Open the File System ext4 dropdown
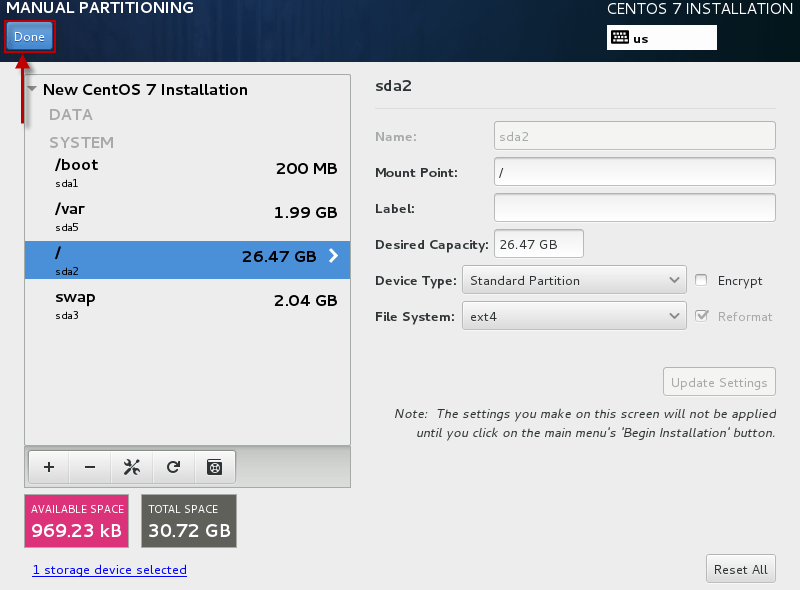This screenshot has width=800, height=590. pos(574,316)
